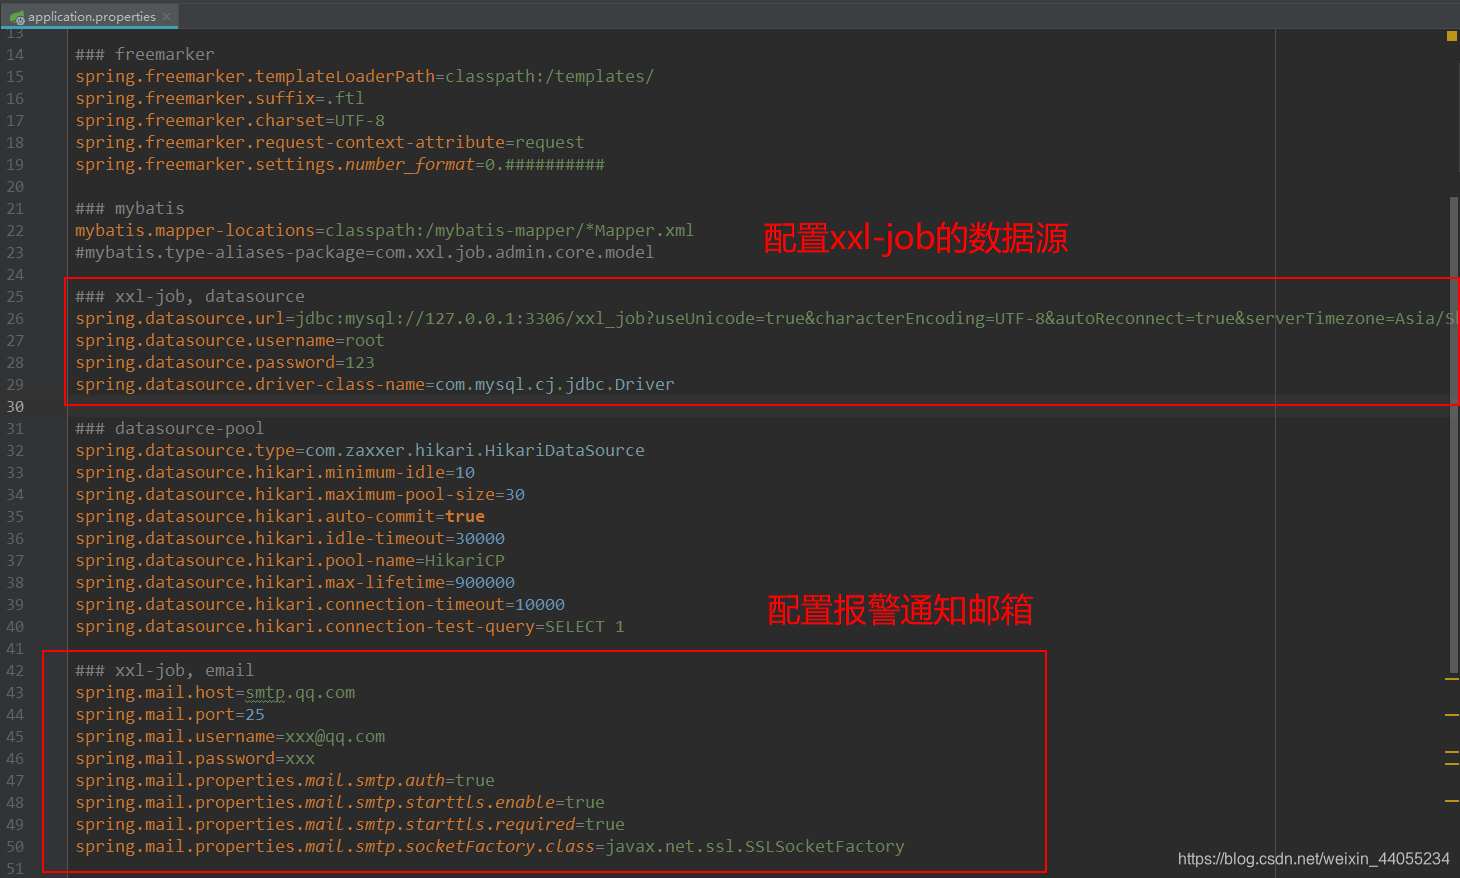Click the spring.mail.password=xxx line
The image size is (1460, 878).
point(195,758)
